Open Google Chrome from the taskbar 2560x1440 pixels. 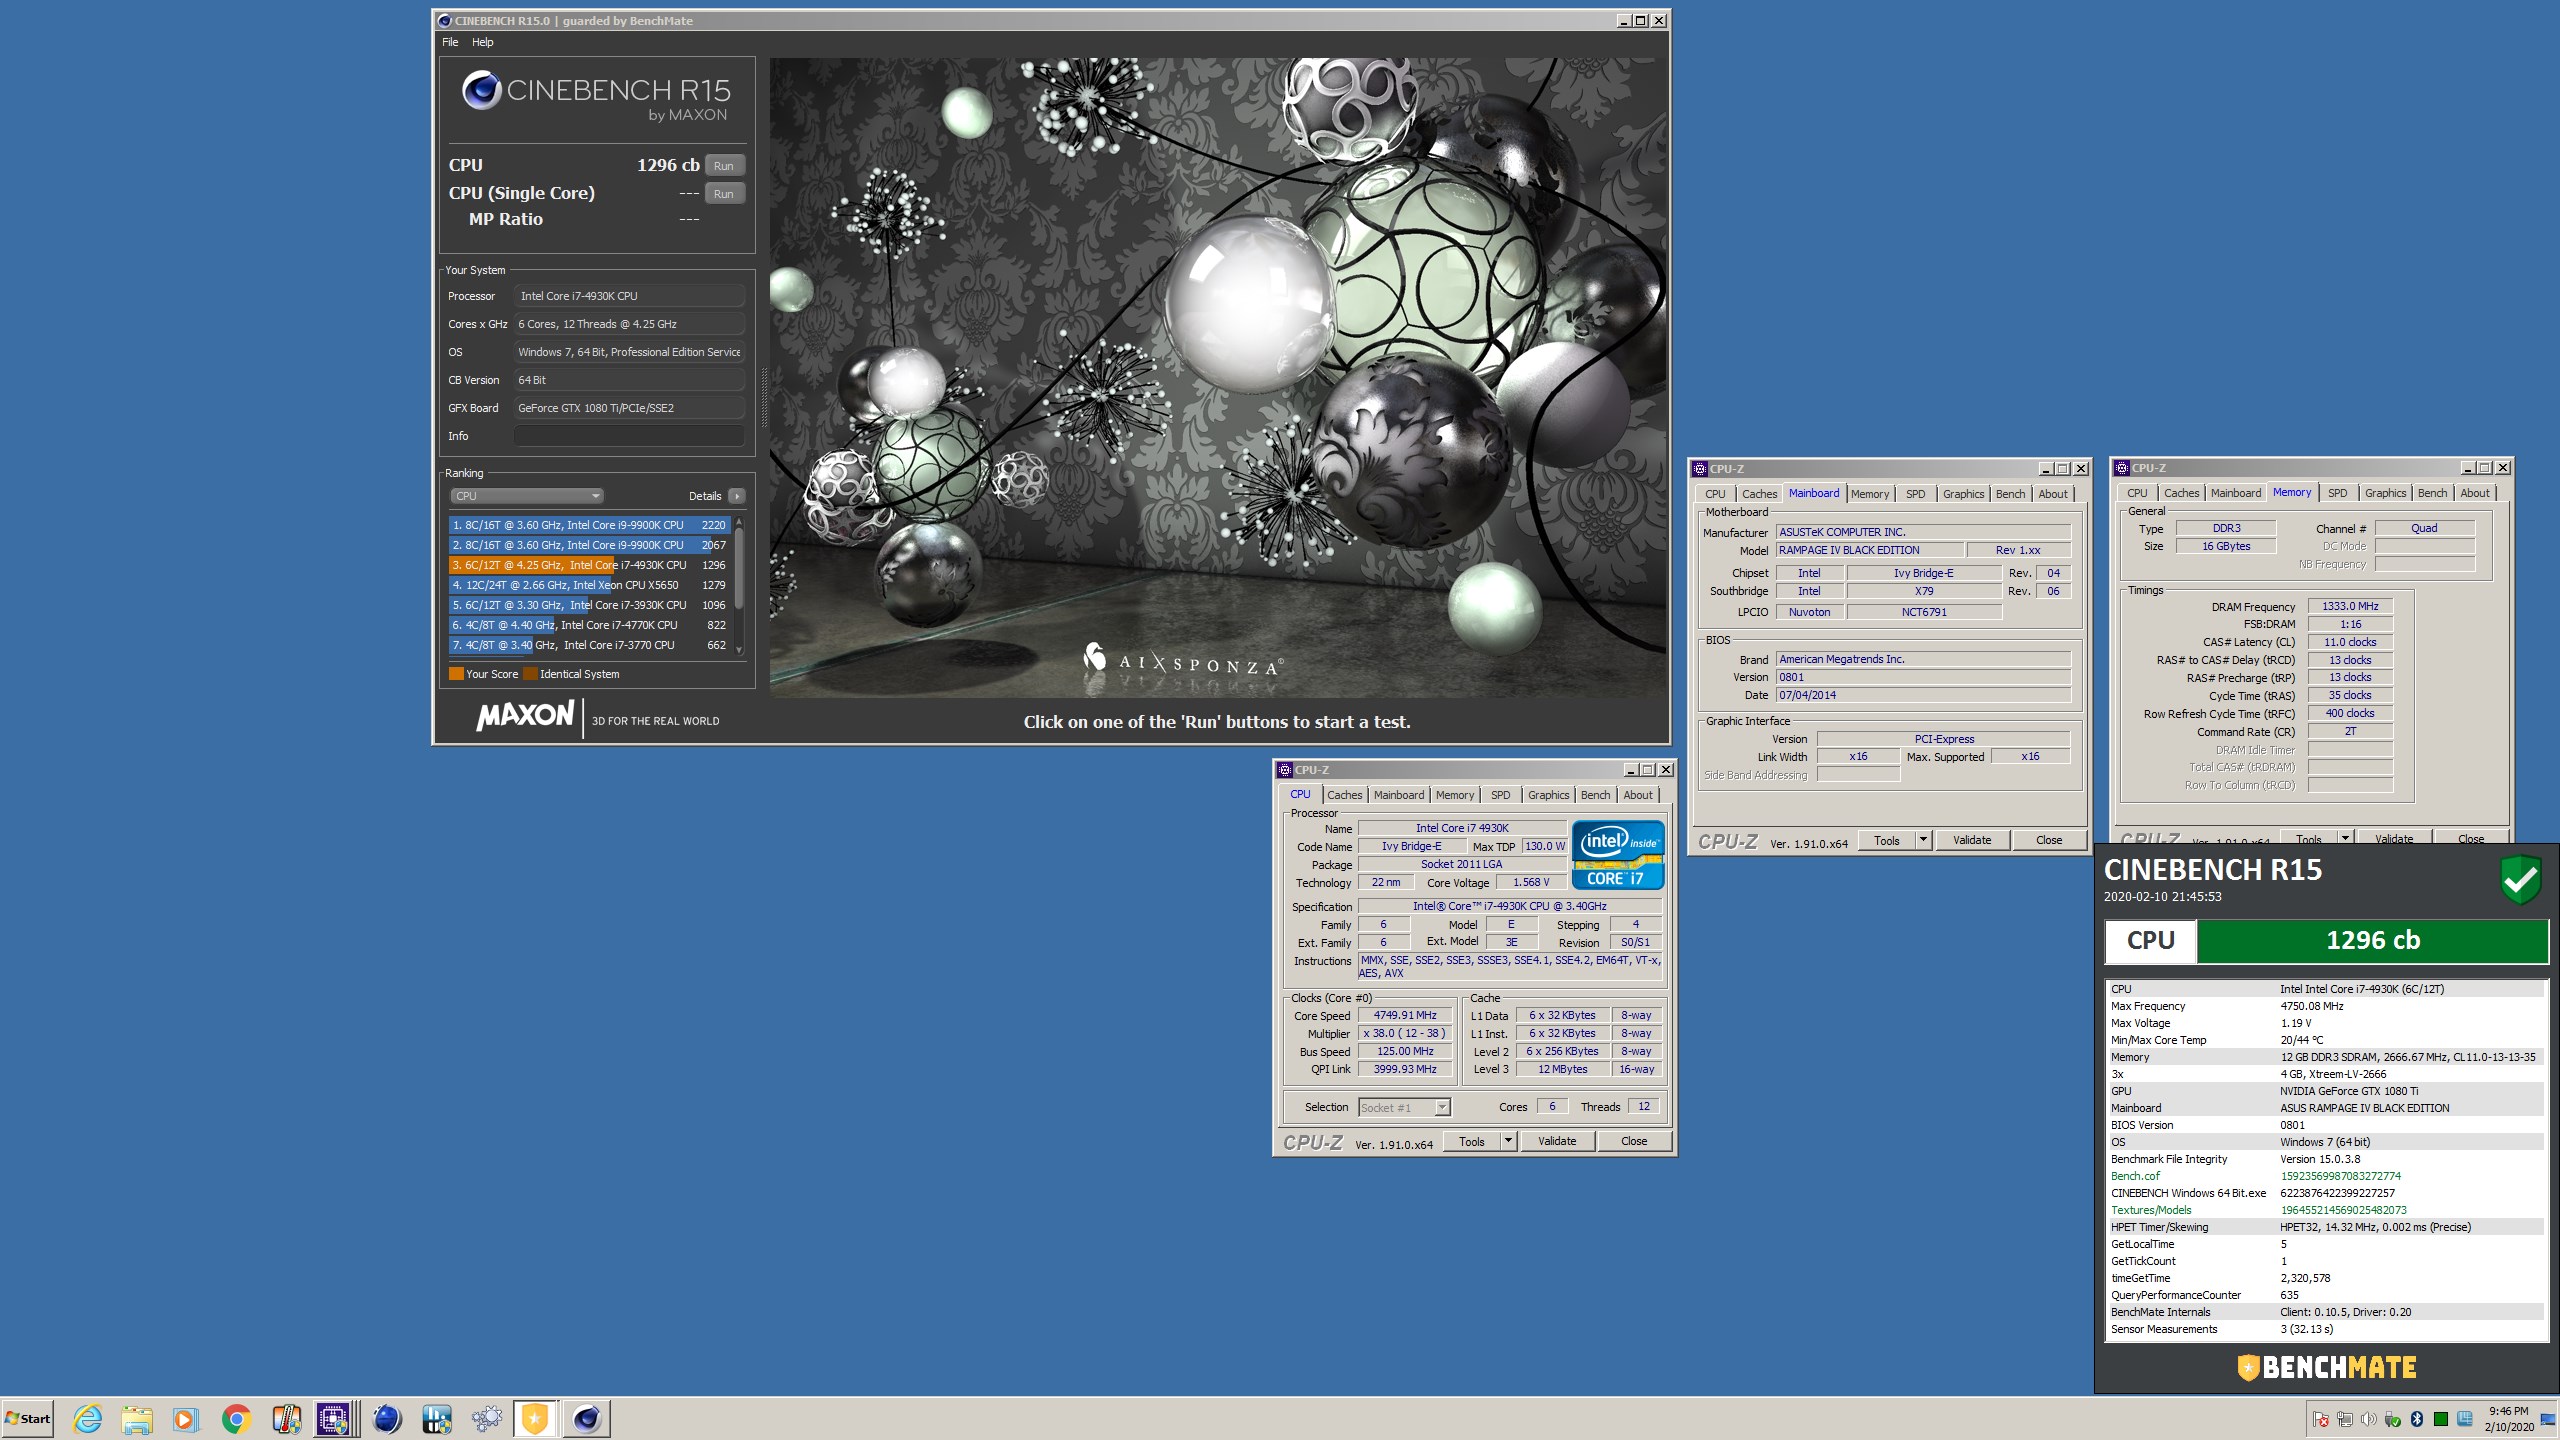tap(236, 1418)
